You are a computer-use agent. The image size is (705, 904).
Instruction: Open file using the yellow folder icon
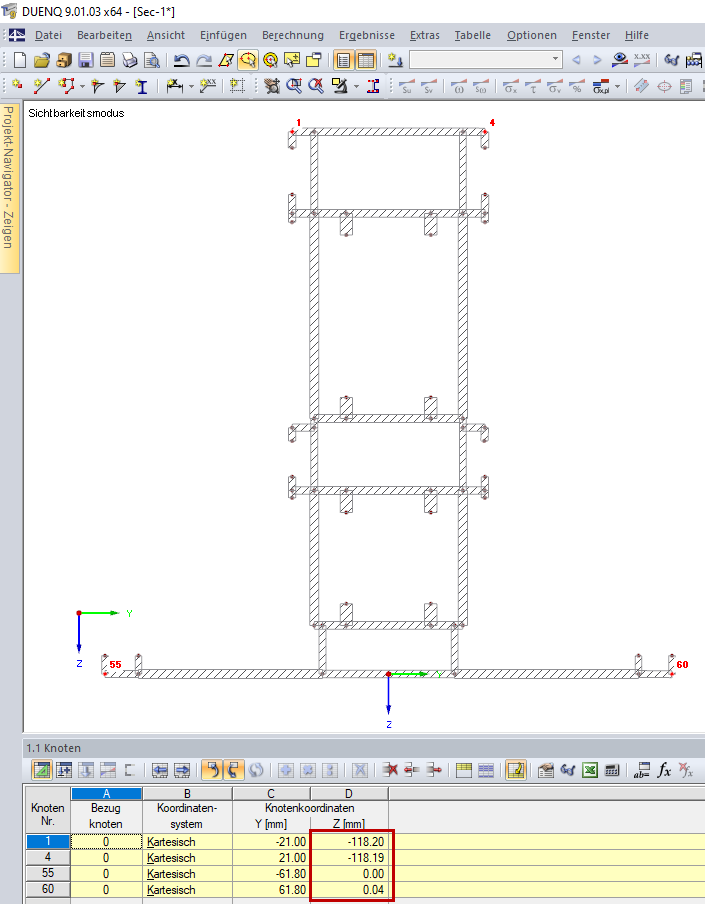pos(42,60)
